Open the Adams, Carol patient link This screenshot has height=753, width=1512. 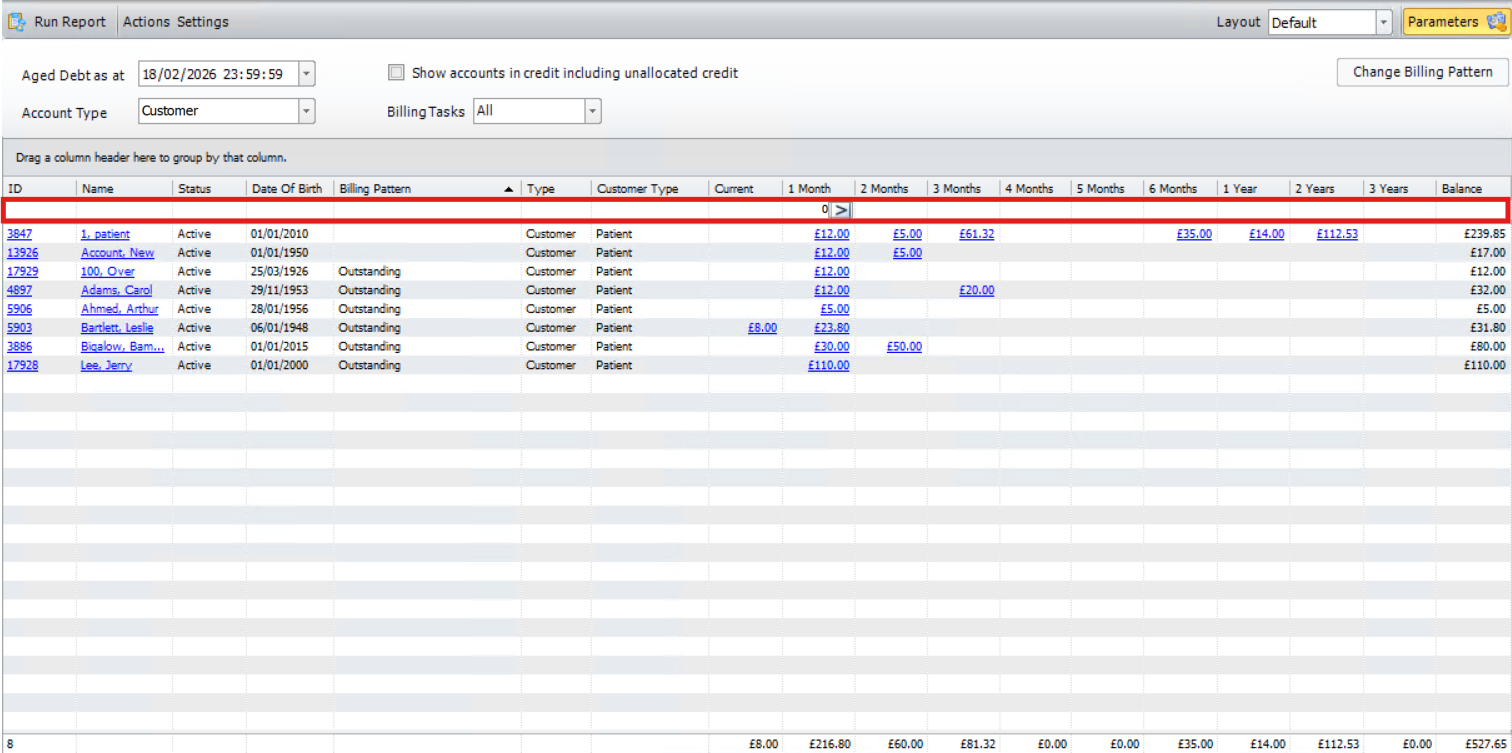pos(116,290)
